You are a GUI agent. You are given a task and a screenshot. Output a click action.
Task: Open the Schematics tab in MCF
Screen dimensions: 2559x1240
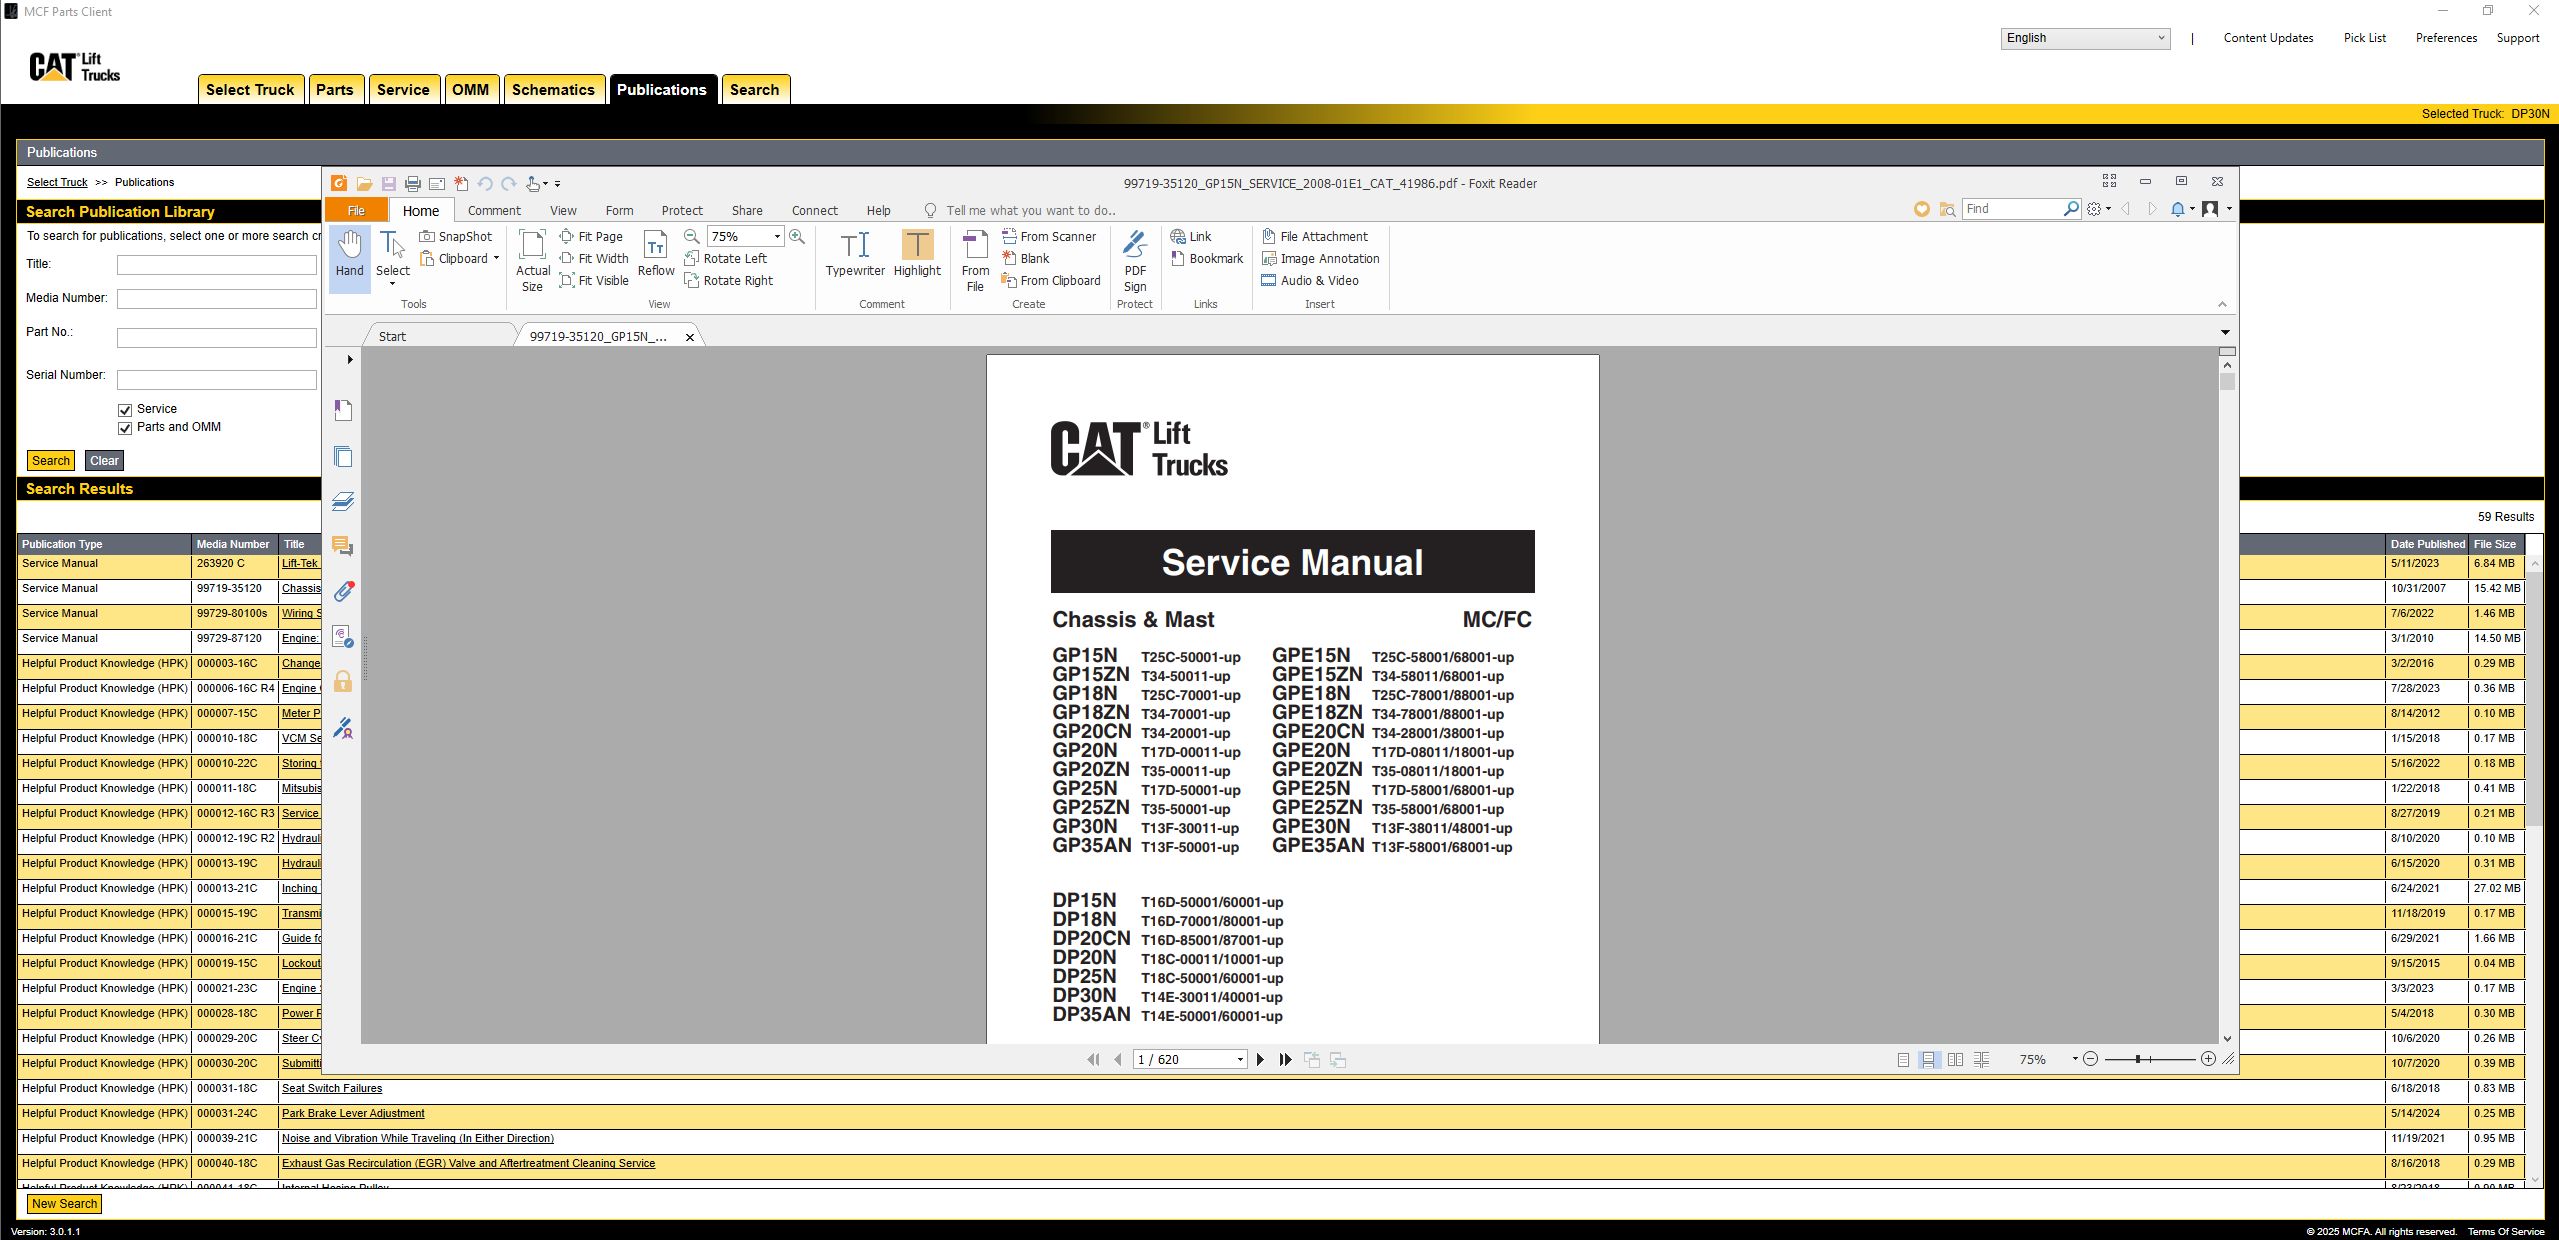(553, 90)
